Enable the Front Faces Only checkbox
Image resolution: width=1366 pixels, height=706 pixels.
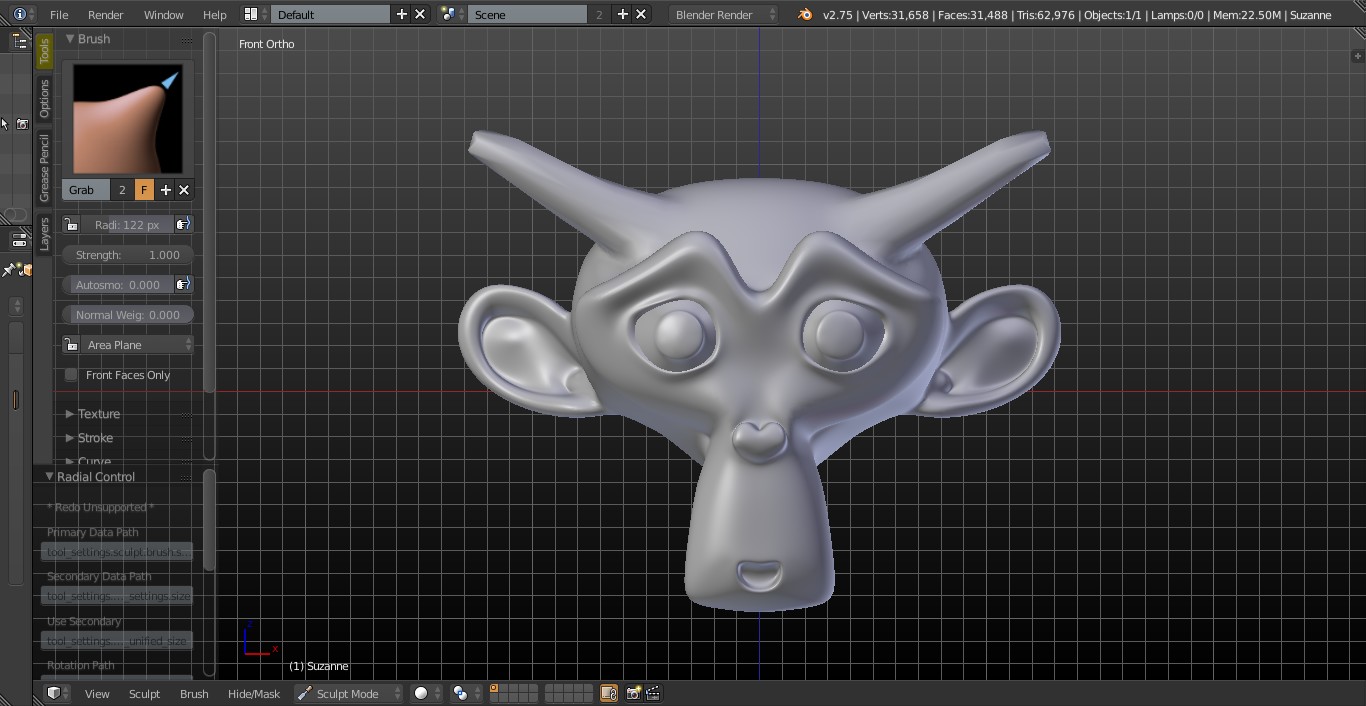click(x=71, y=375)
